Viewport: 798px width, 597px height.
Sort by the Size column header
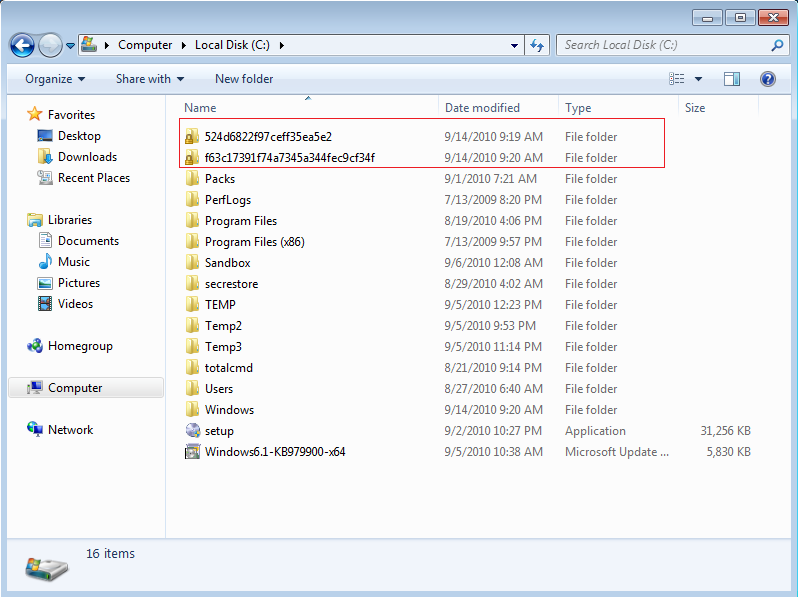pos(718,108)
